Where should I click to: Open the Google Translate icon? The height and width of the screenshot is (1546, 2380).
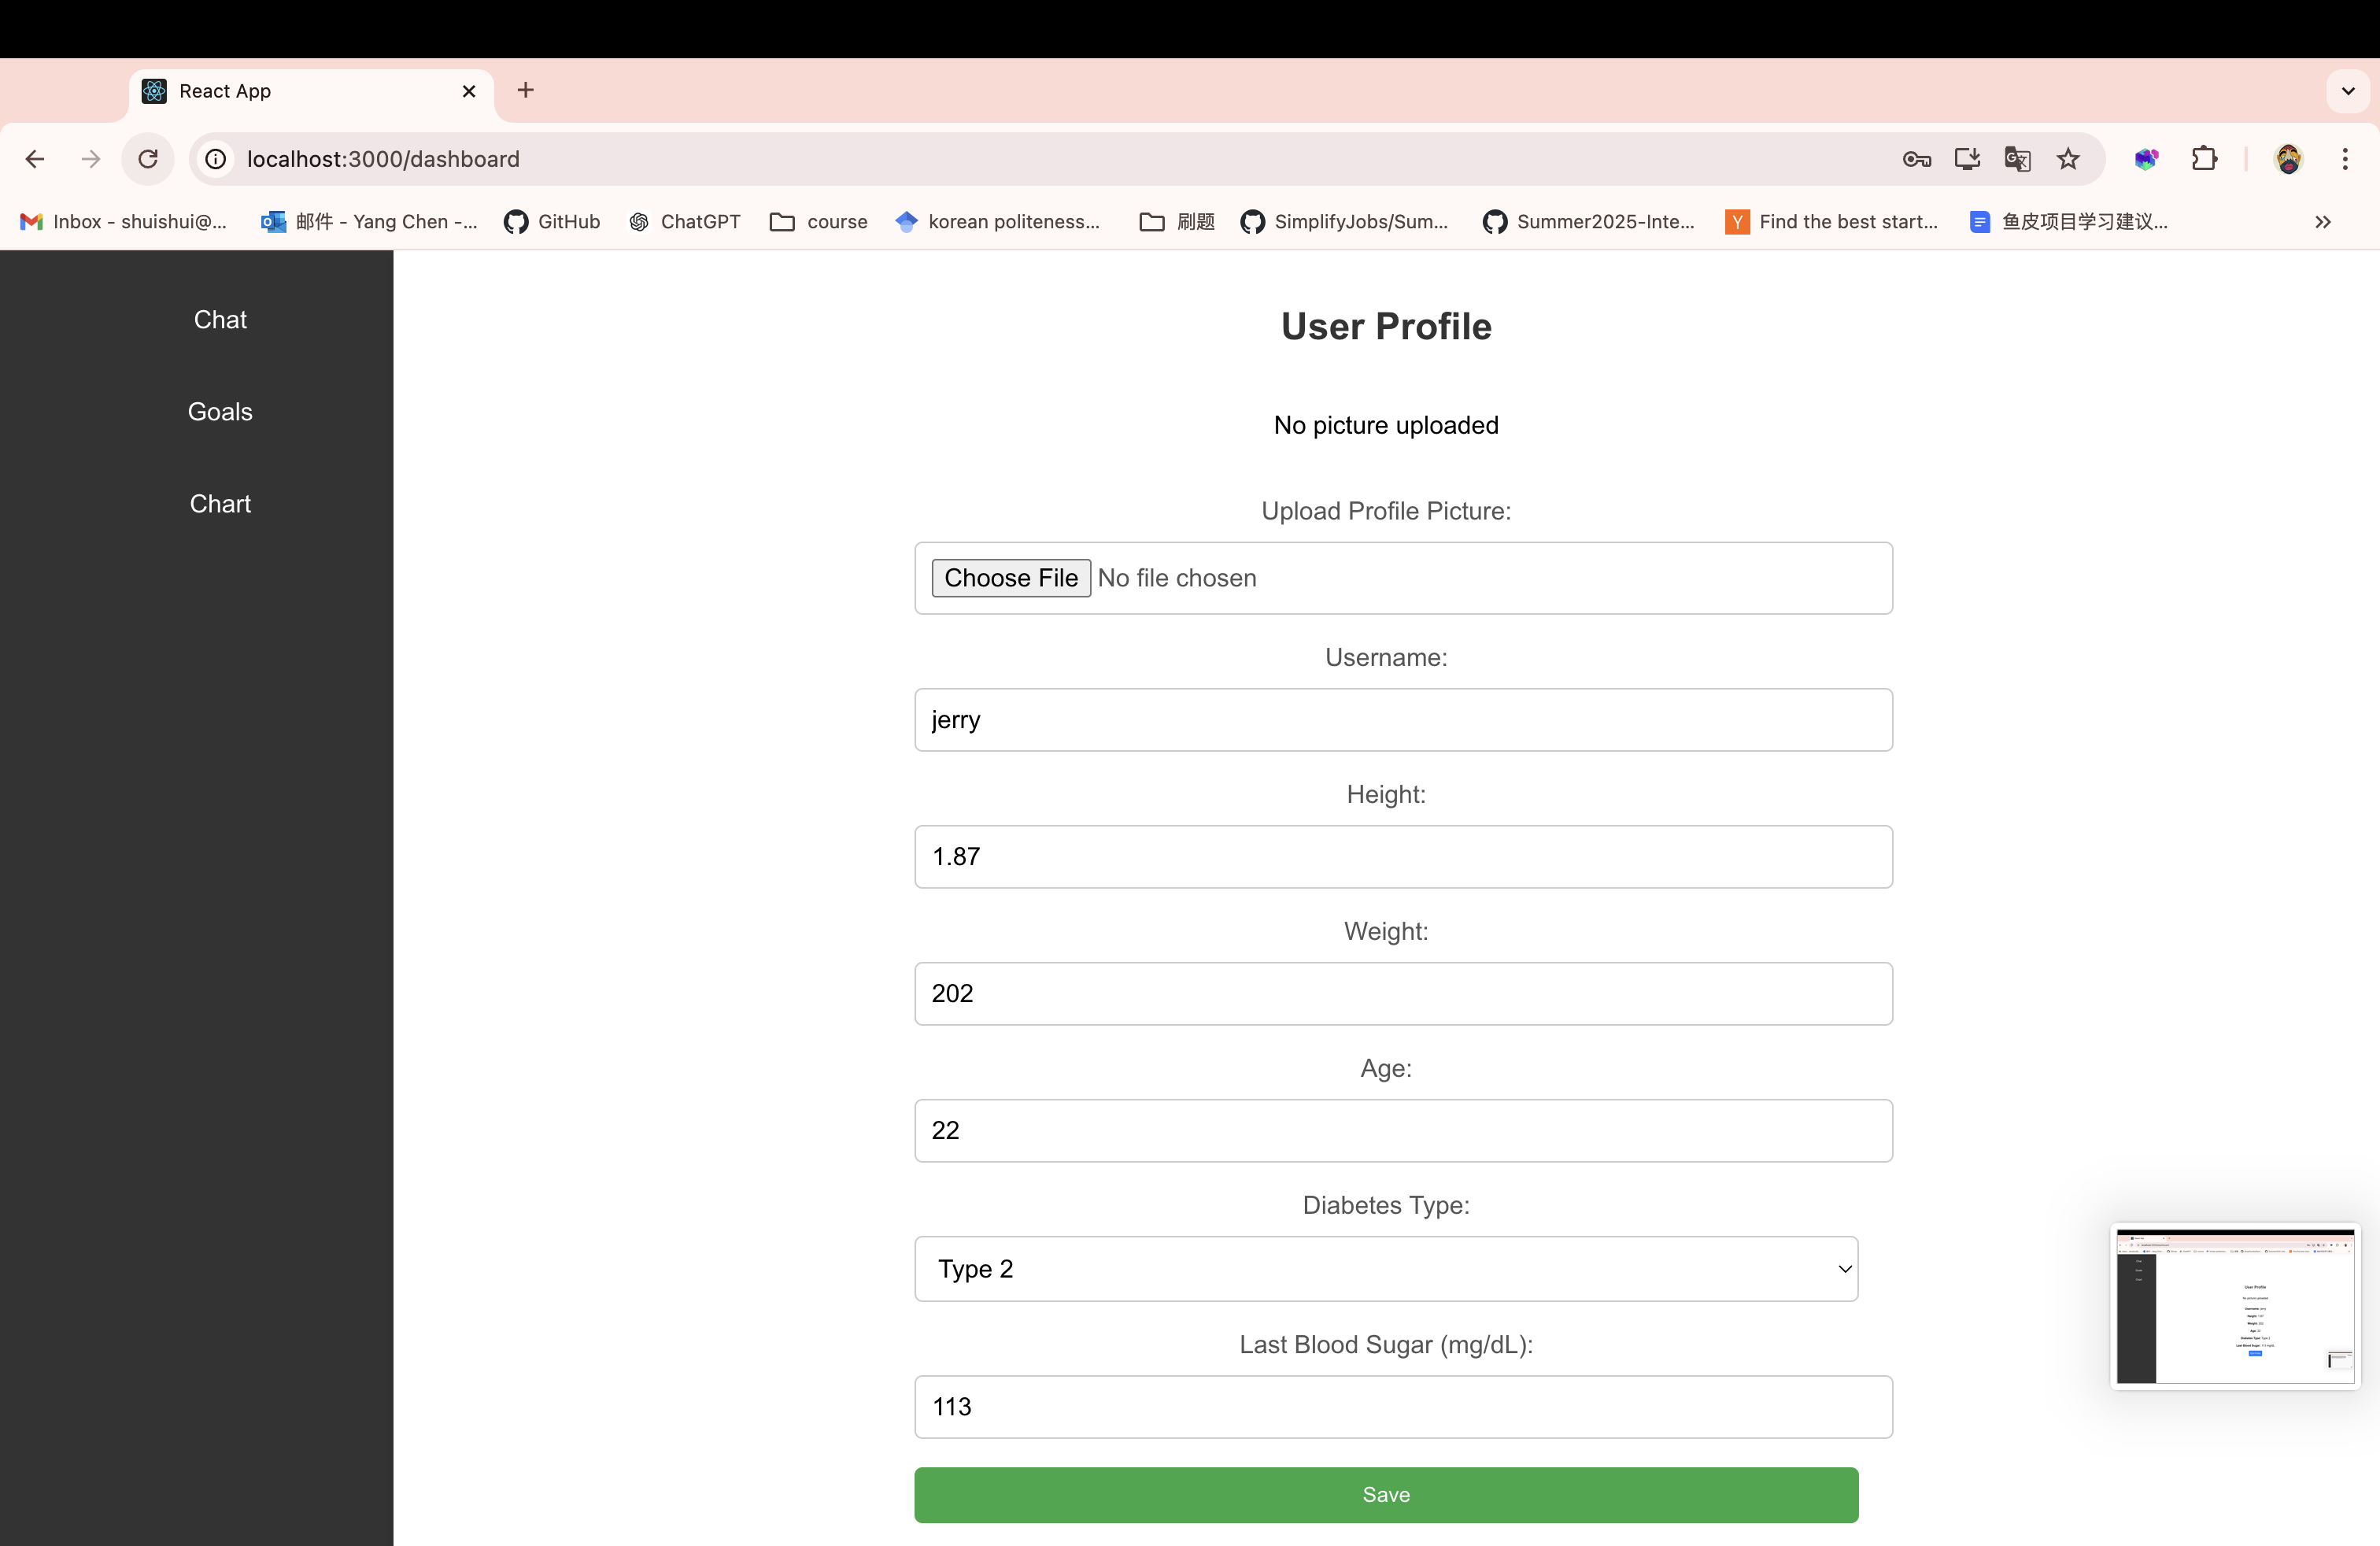[2017, 159]
